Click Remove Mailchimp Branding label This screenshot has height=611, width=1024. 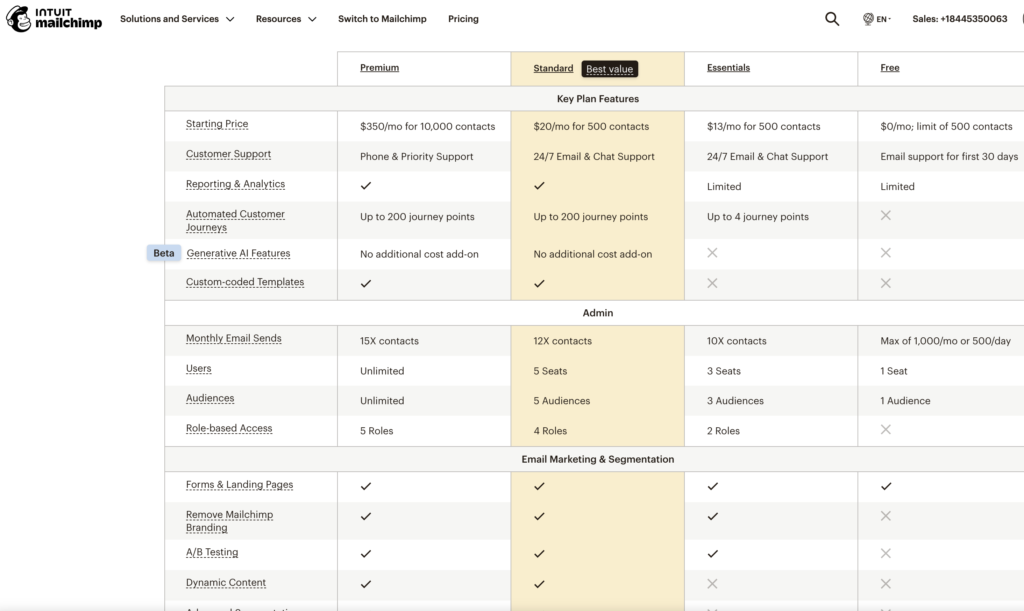229,521
